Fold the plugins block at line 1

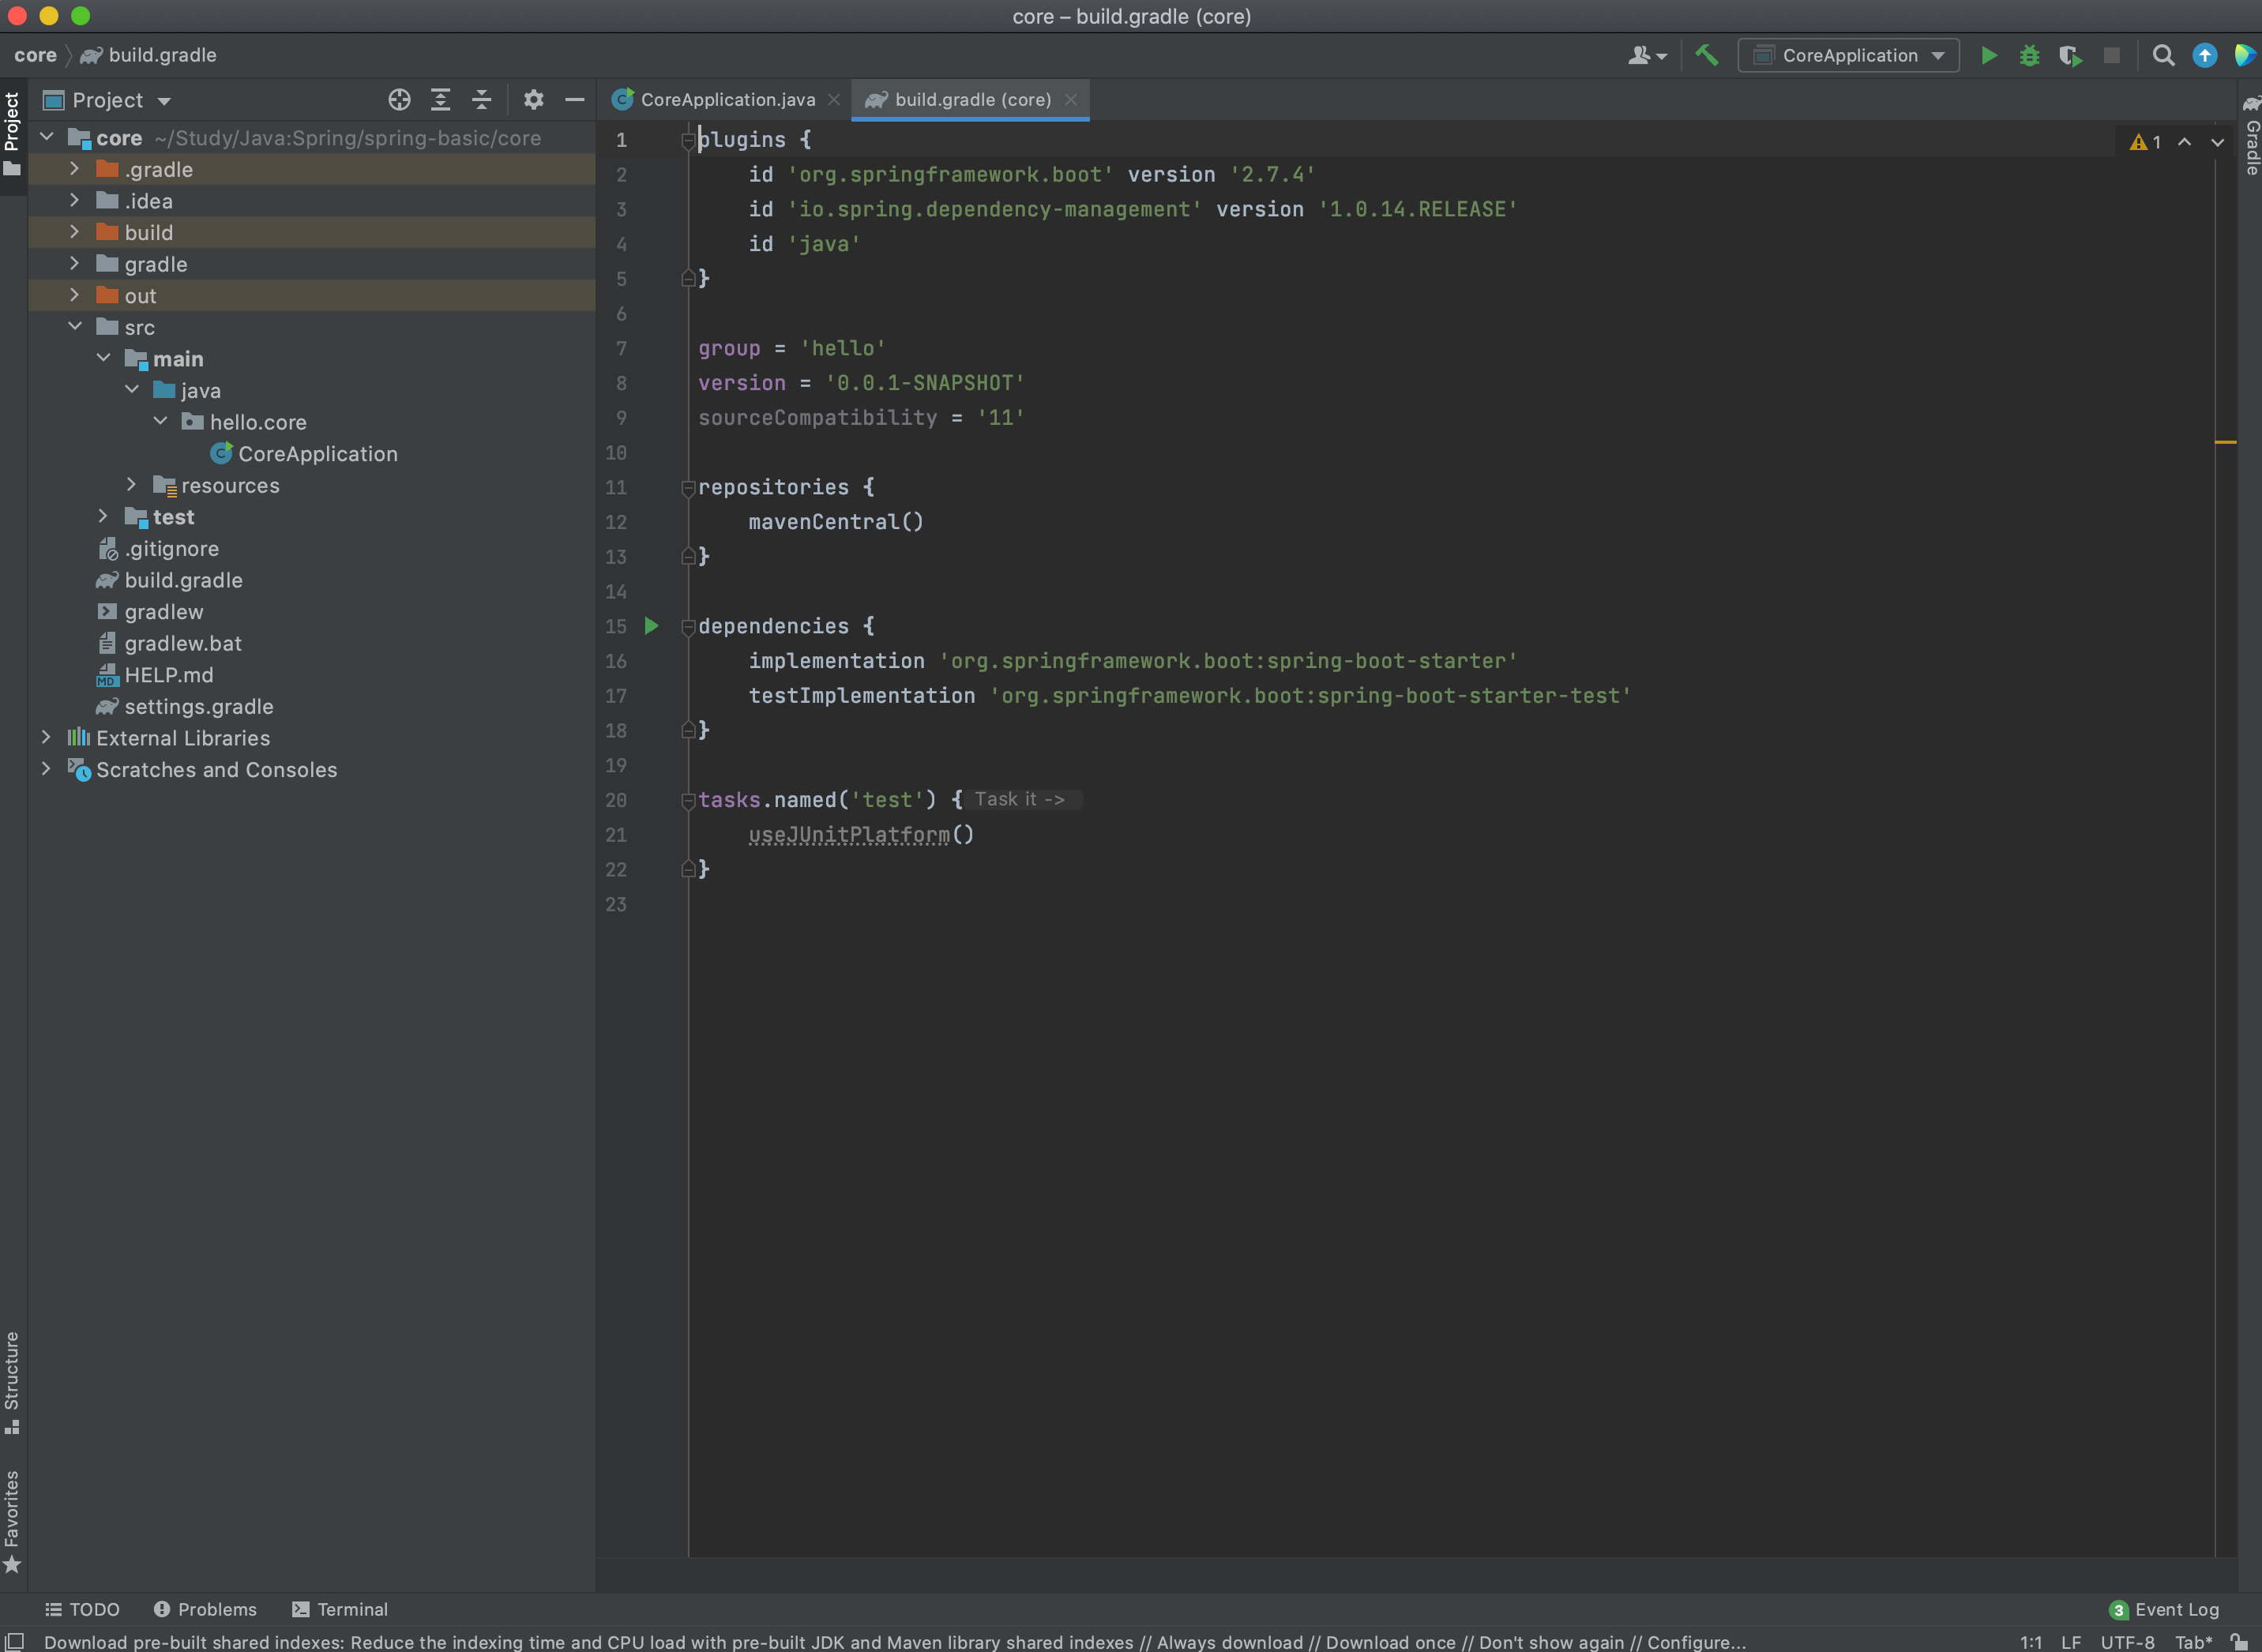click(x=688, y=141)
